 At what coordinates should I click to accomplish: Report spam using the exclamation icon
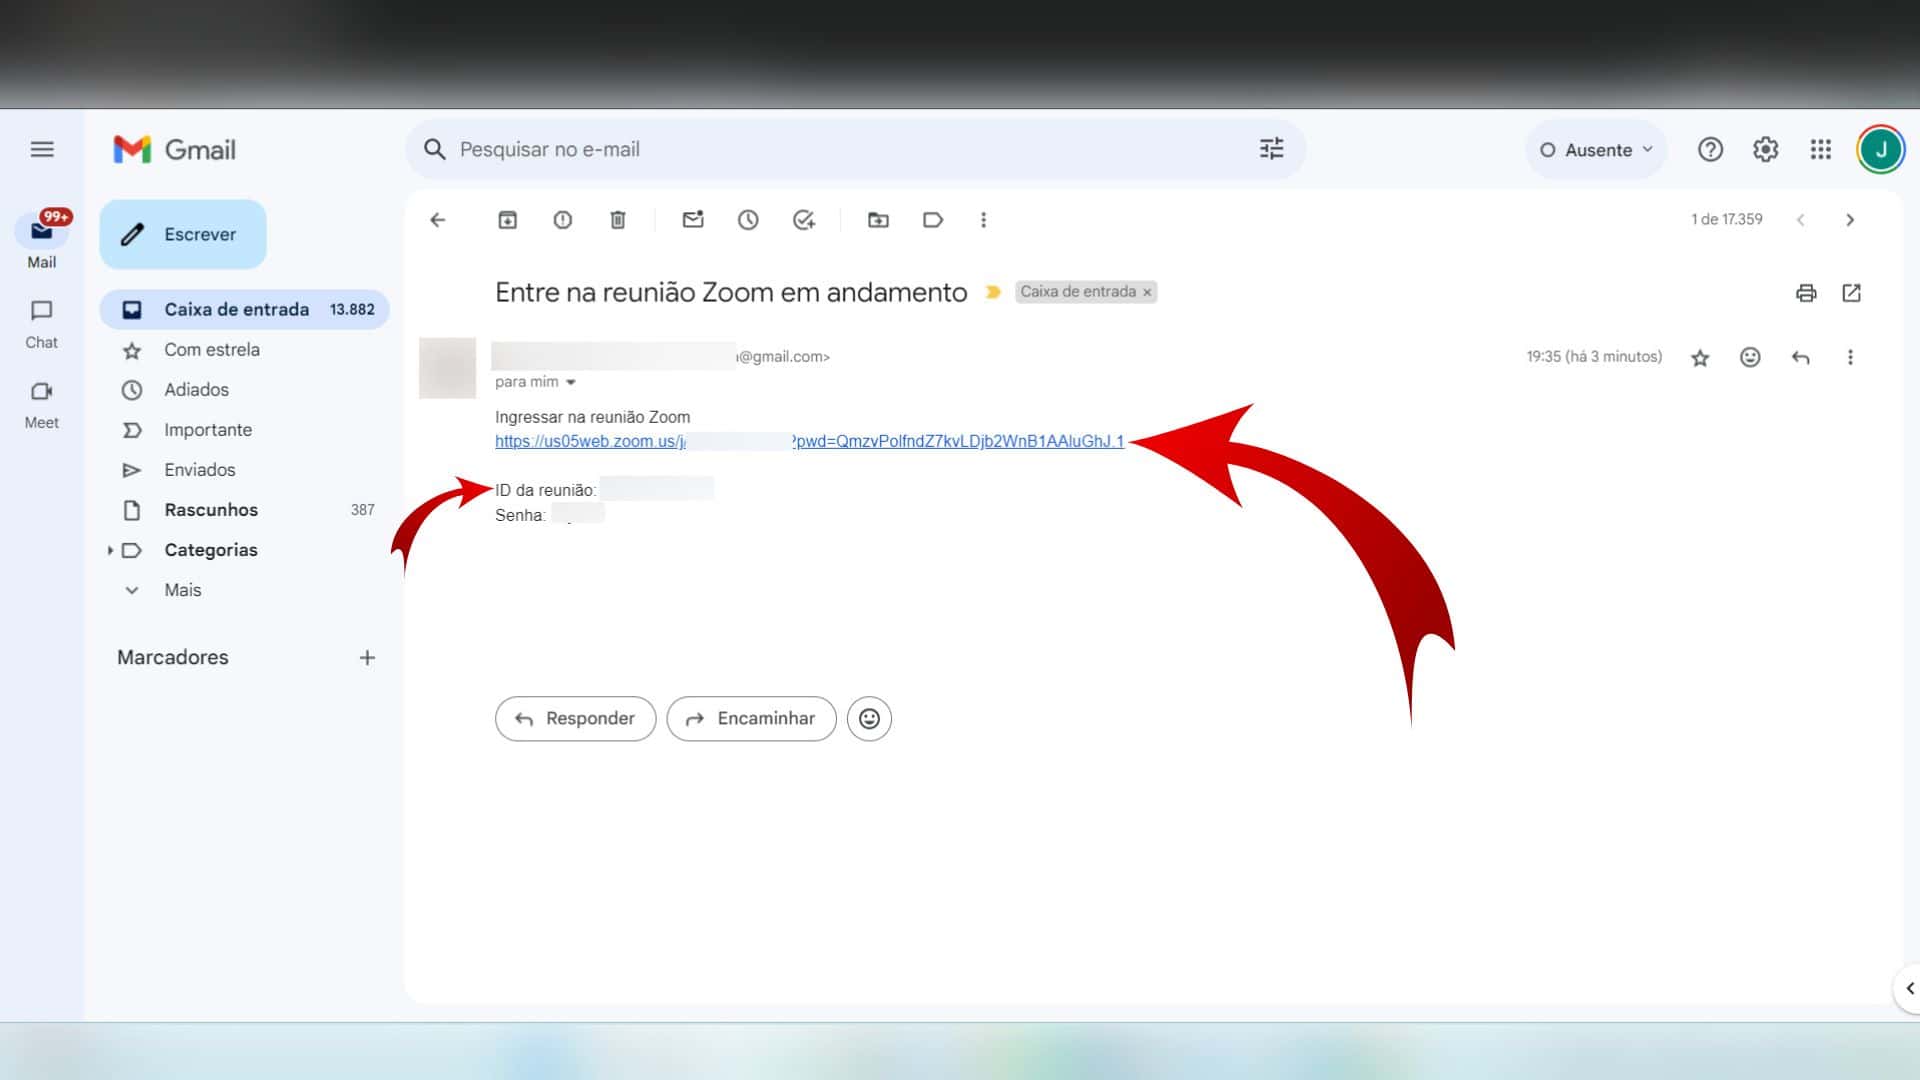pos(562,220)
